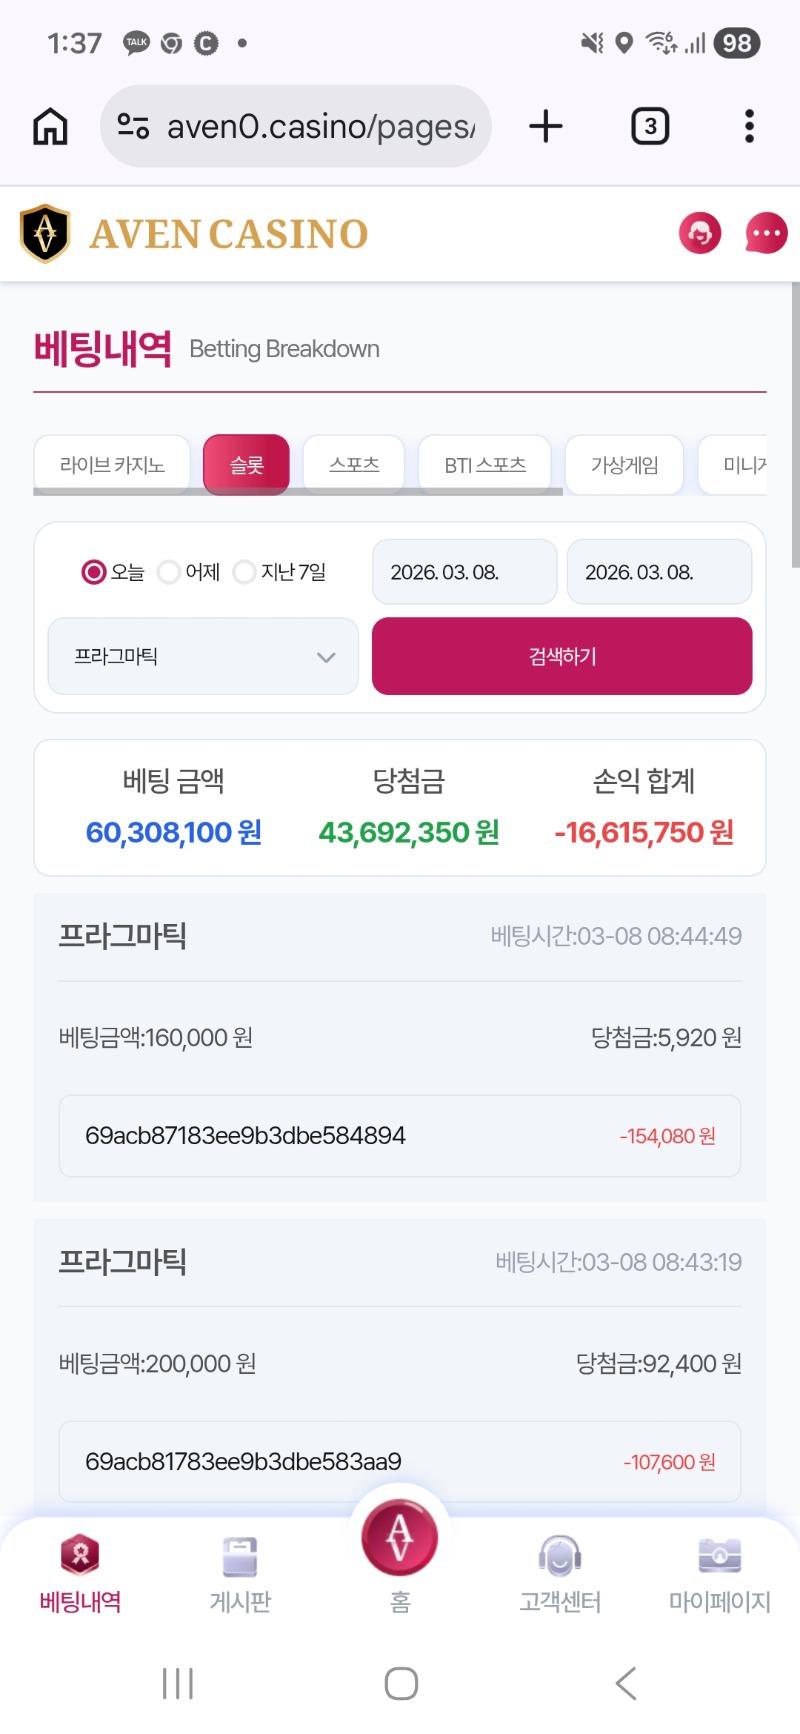This screenshot has height=1734, width=800.
Task: Select the 지난 7일 radio button
Action: (244, 572)
